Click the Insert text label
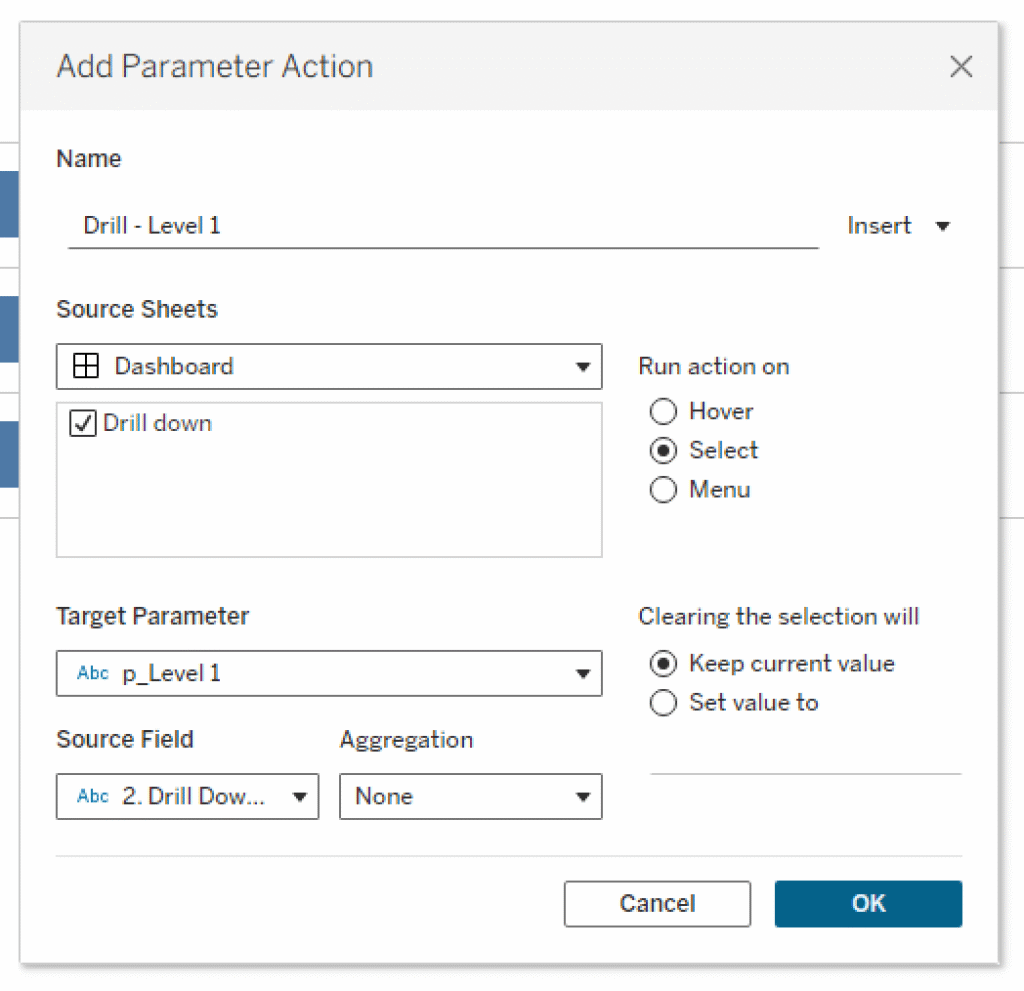The height and width of the screenshot is (991, 1024). coord(878,226)
